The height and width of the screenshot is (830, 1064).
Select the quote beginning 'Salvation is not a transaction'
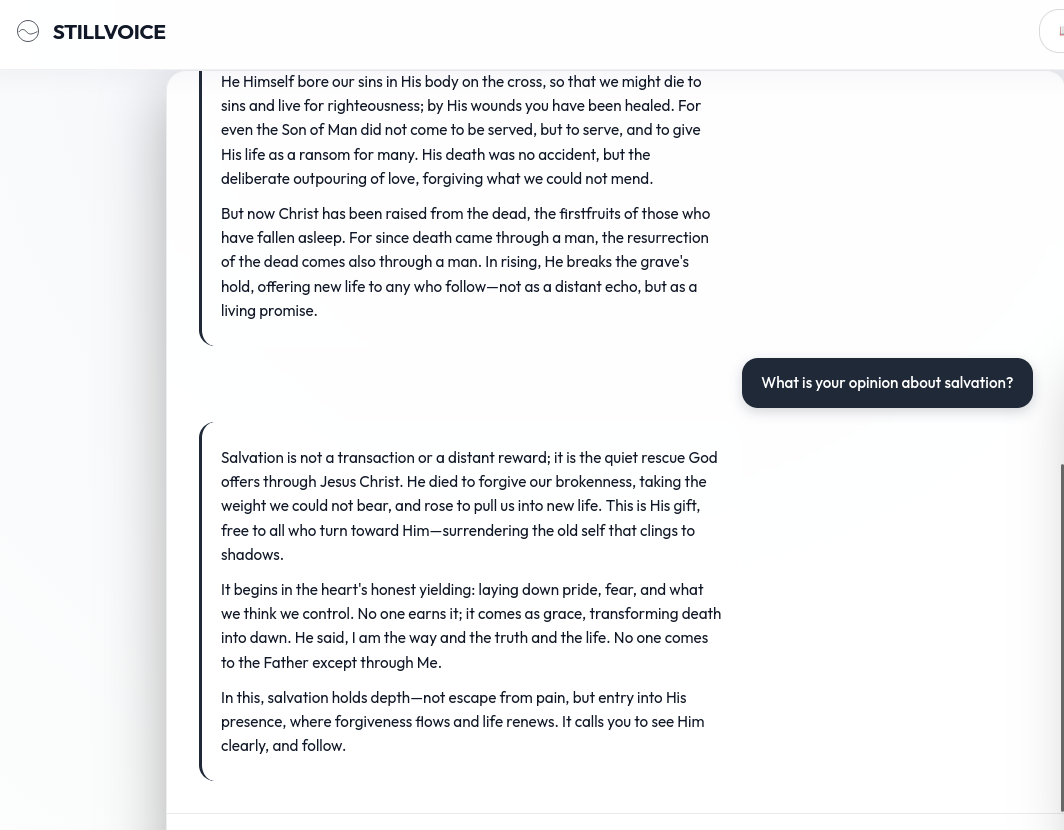[x=469, y=505]
